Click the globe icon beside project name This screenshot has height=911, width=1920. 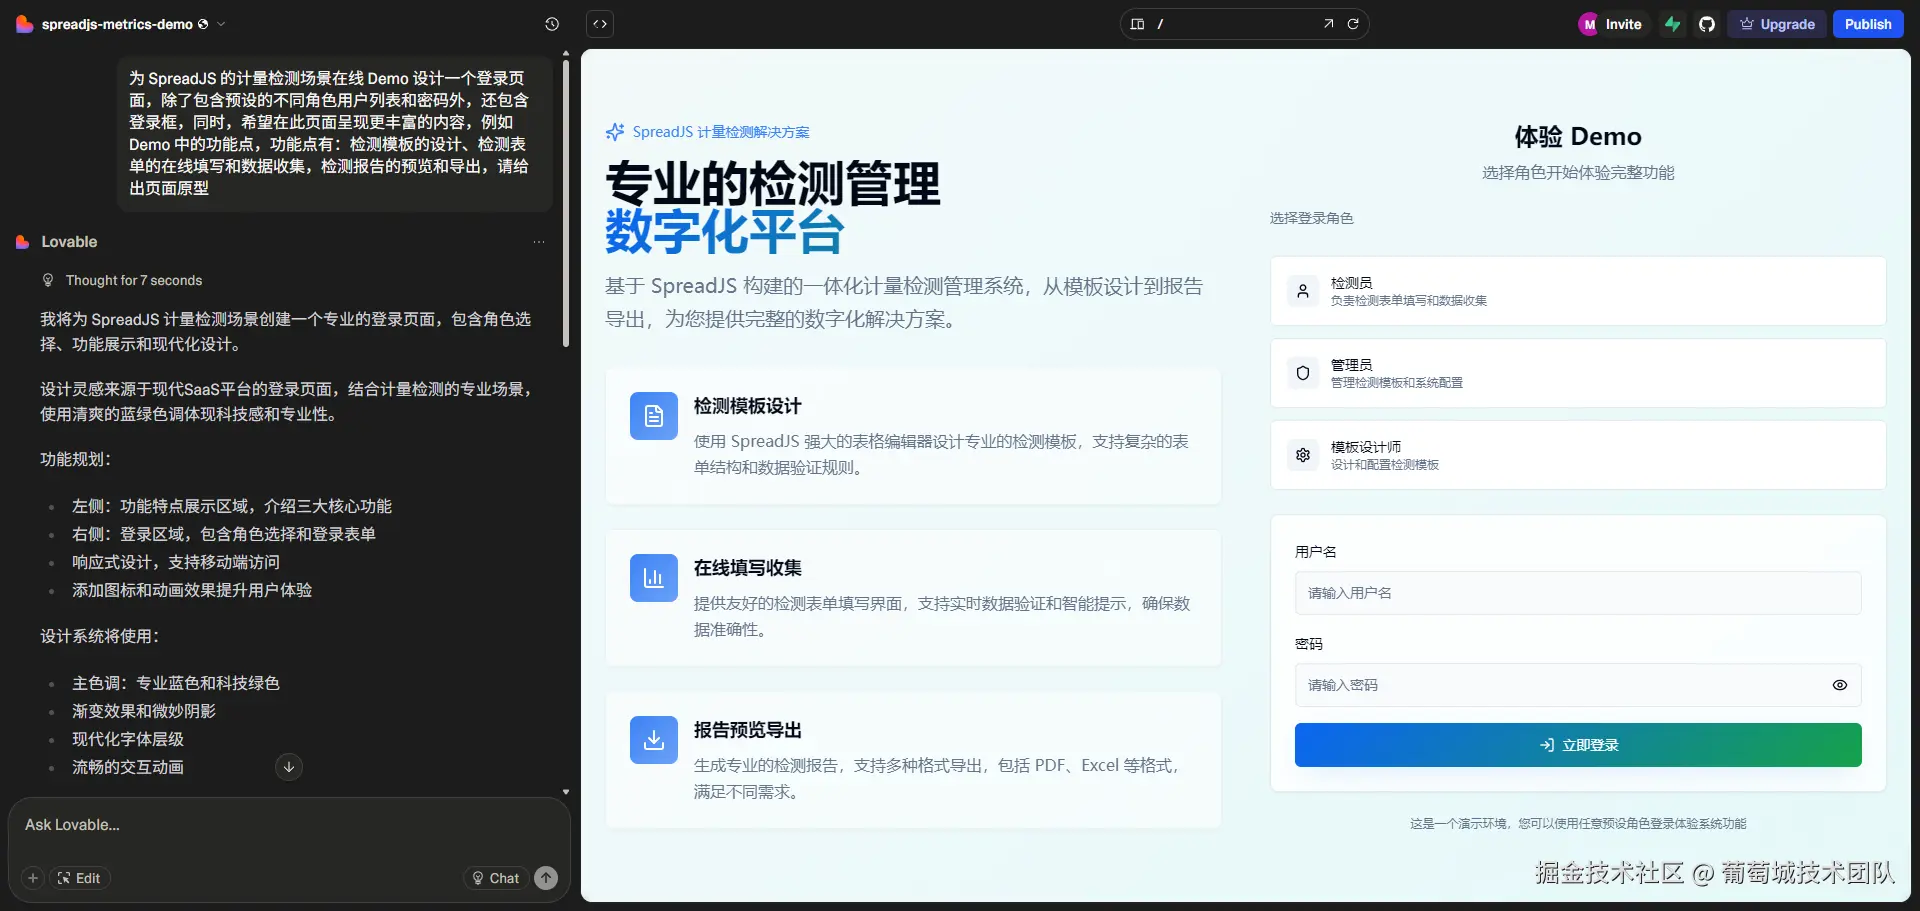[203, 24]
